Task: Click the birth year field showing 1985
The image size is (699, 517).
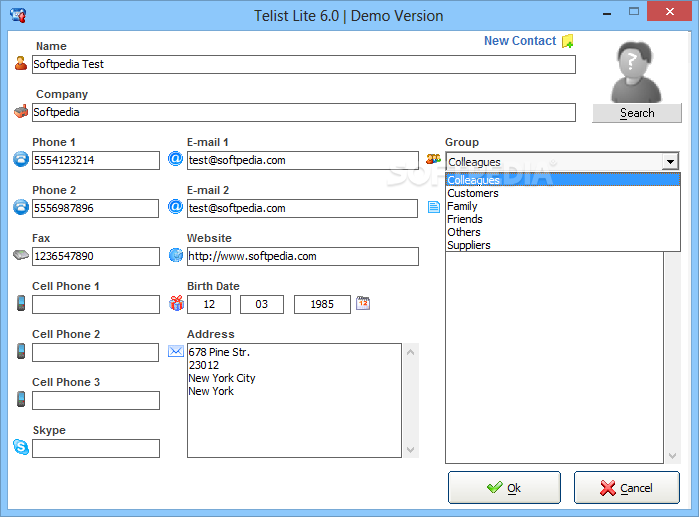Action: 322,304
